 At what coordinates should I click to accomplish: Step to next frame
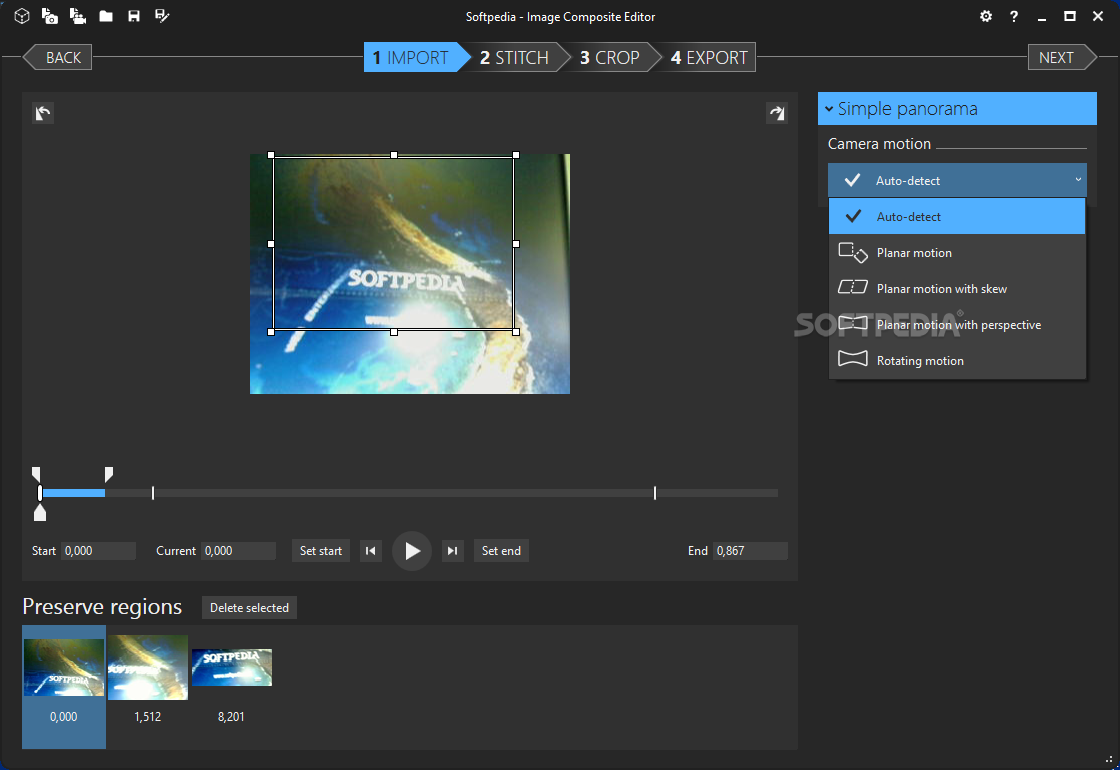453,551
